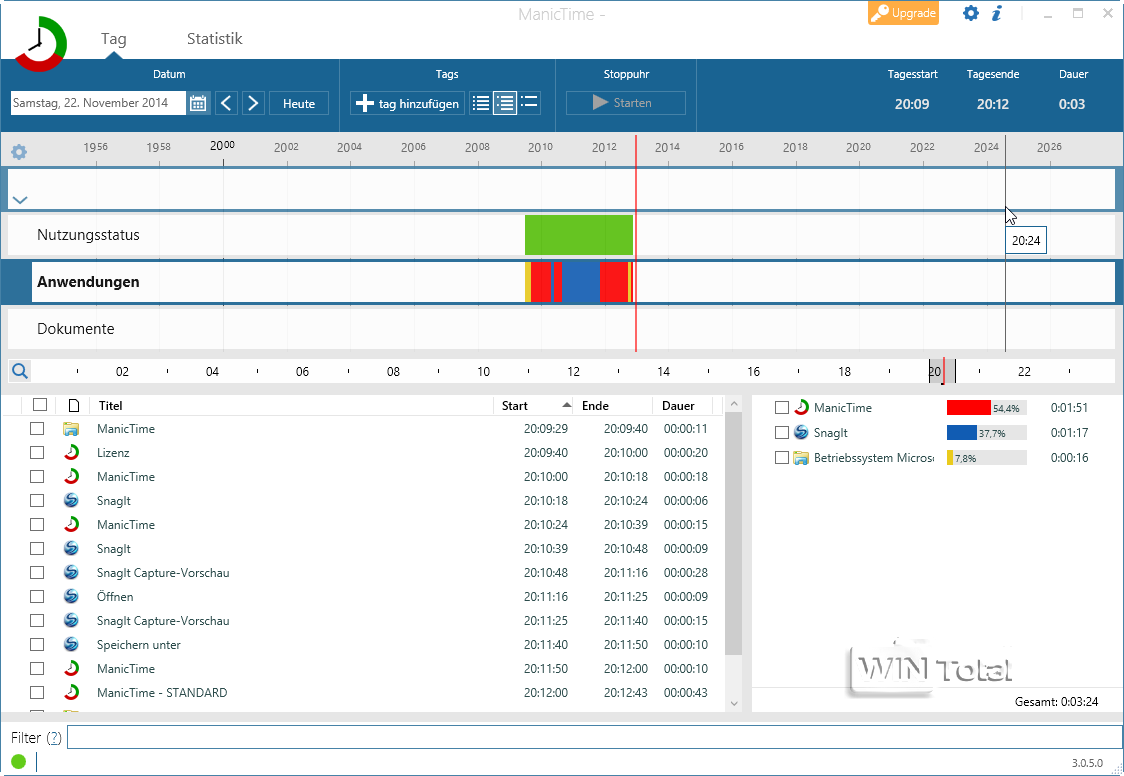Open the calendar date picker icon
Screen dimensions: 1124x776
198,103
